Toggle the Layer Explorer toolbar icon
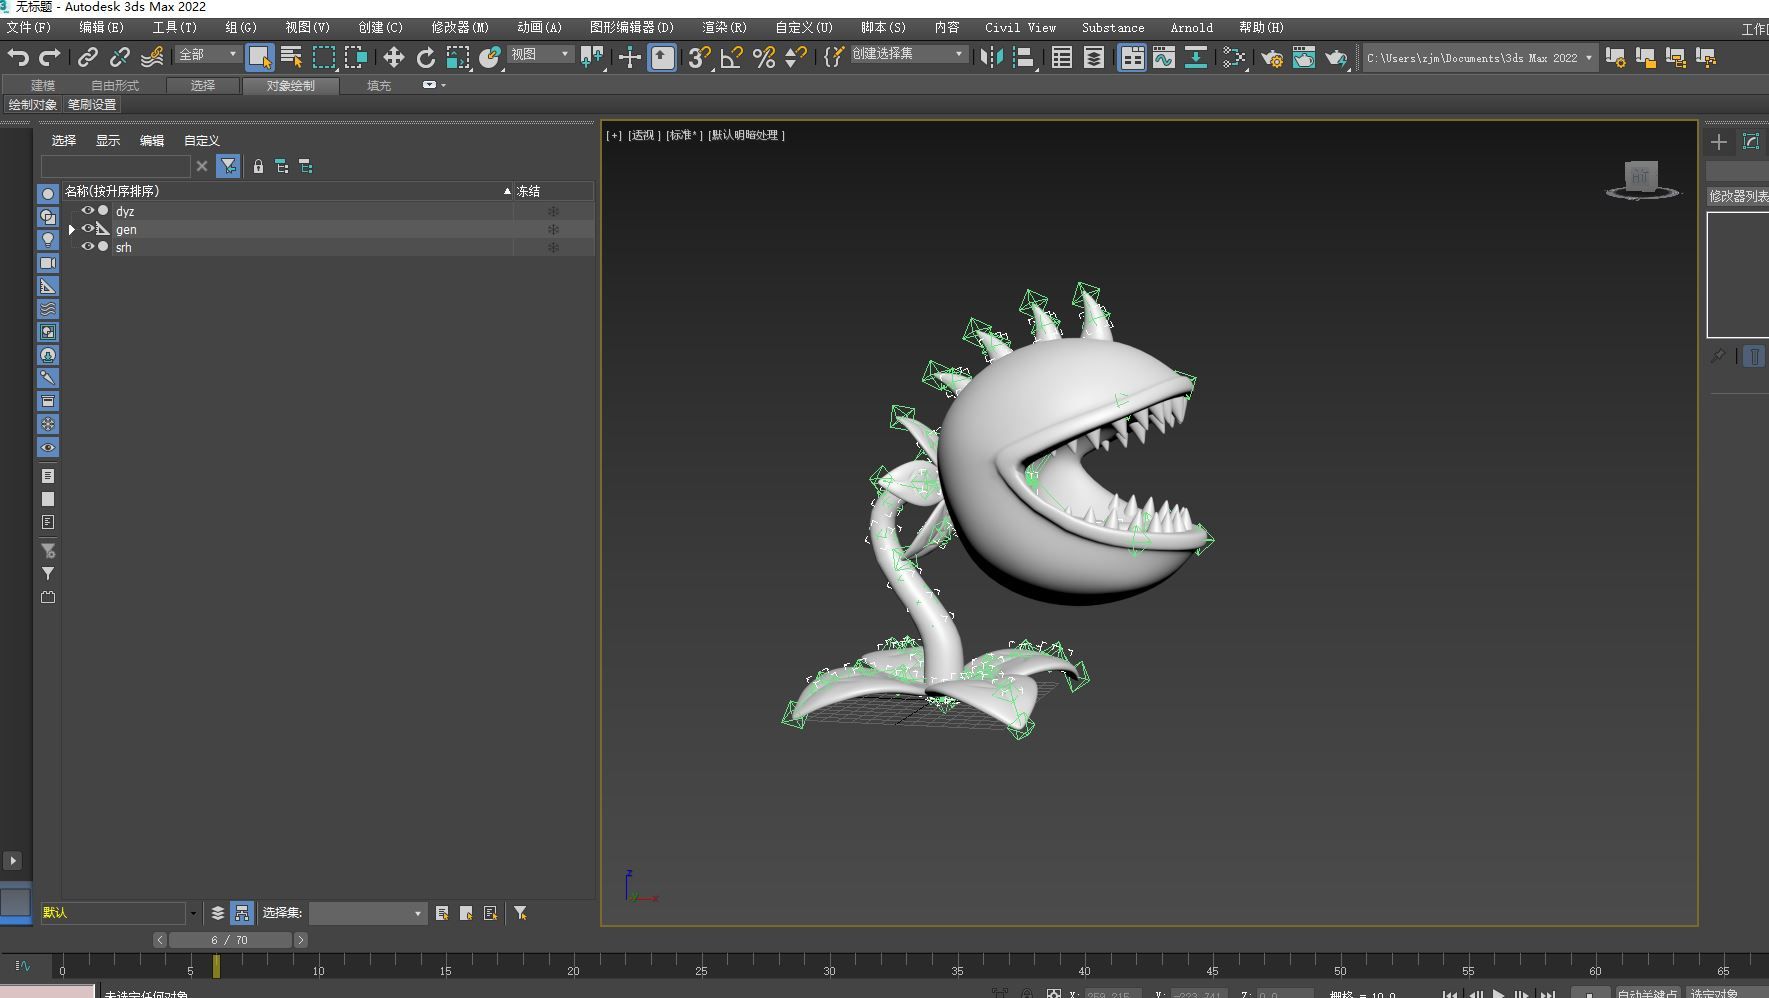 tap(1094, 57)
